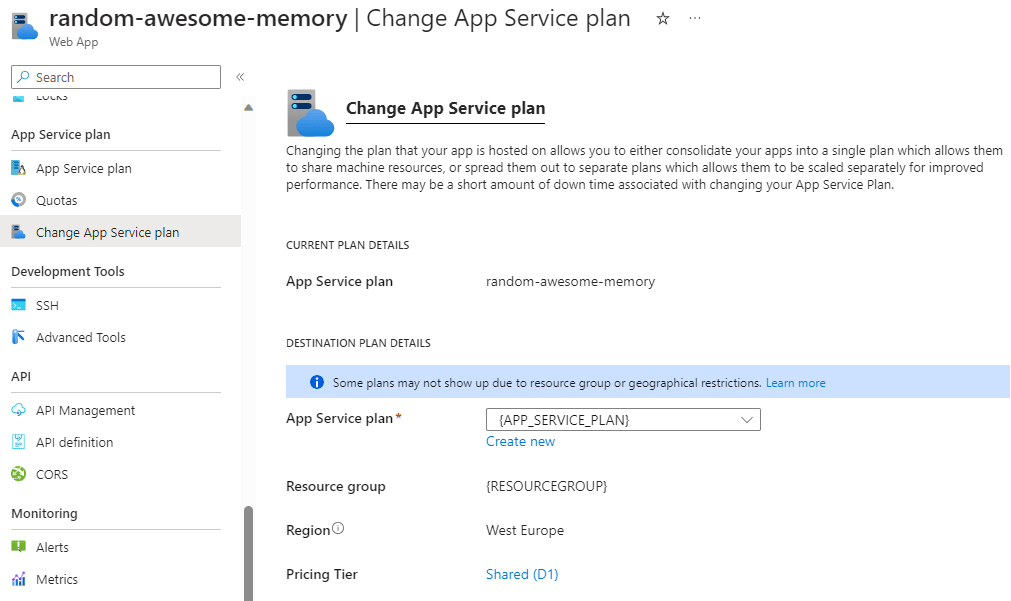1011x601 pixels.
Task: Click the Advanced Tools icon
Action: tap(19, 337)
